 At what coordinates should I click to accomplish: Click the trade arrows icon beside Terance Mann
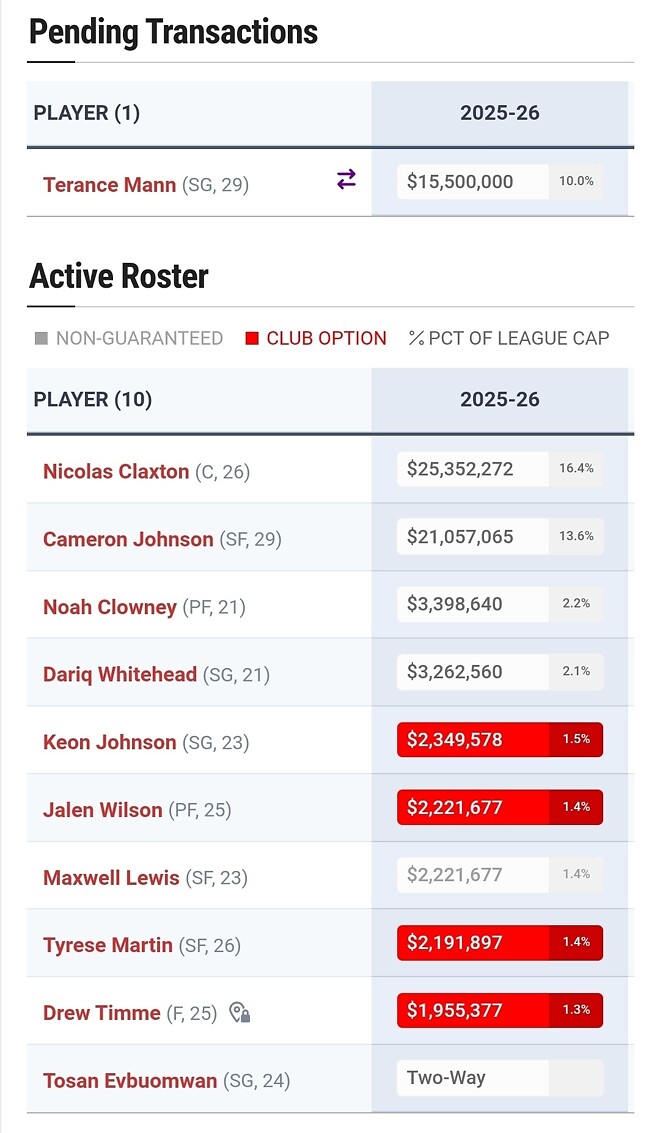point(346,180)
